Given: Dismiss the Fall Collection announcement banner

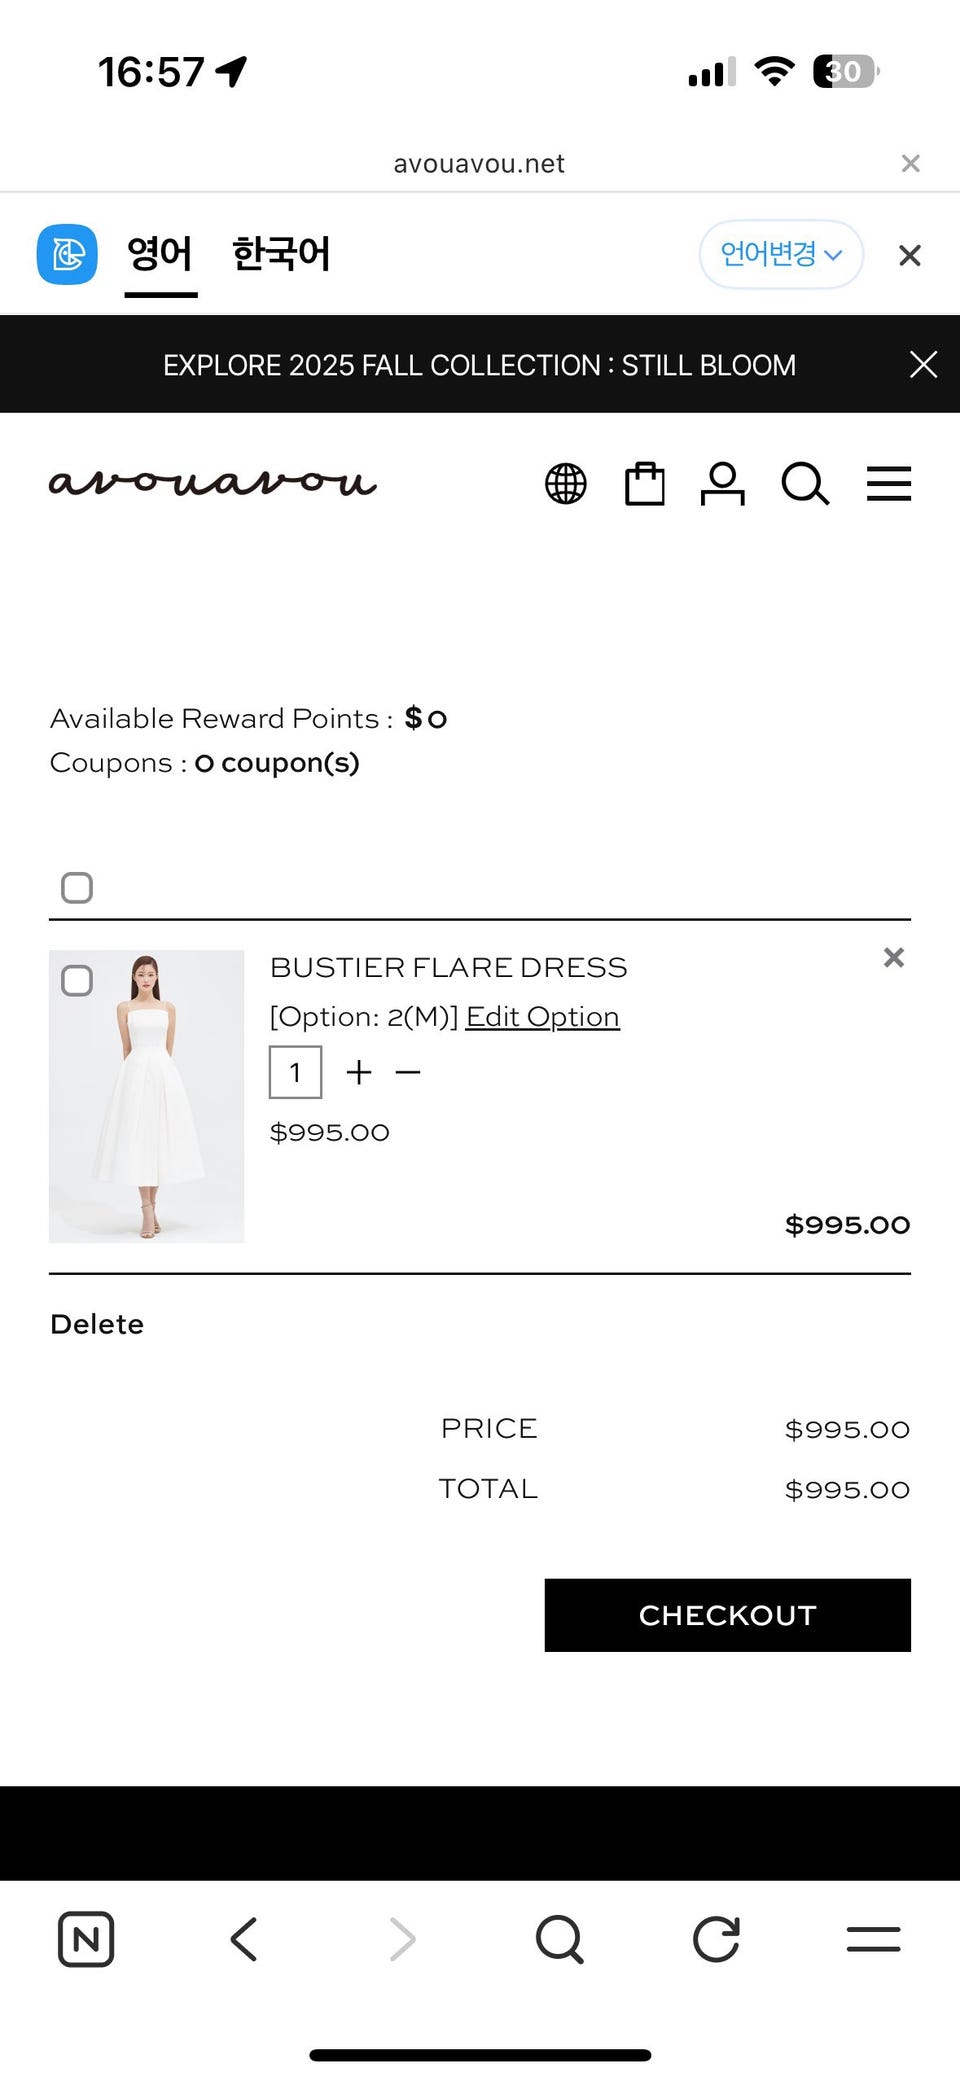Looking at the screenshot, I should (x=923, y=365).
